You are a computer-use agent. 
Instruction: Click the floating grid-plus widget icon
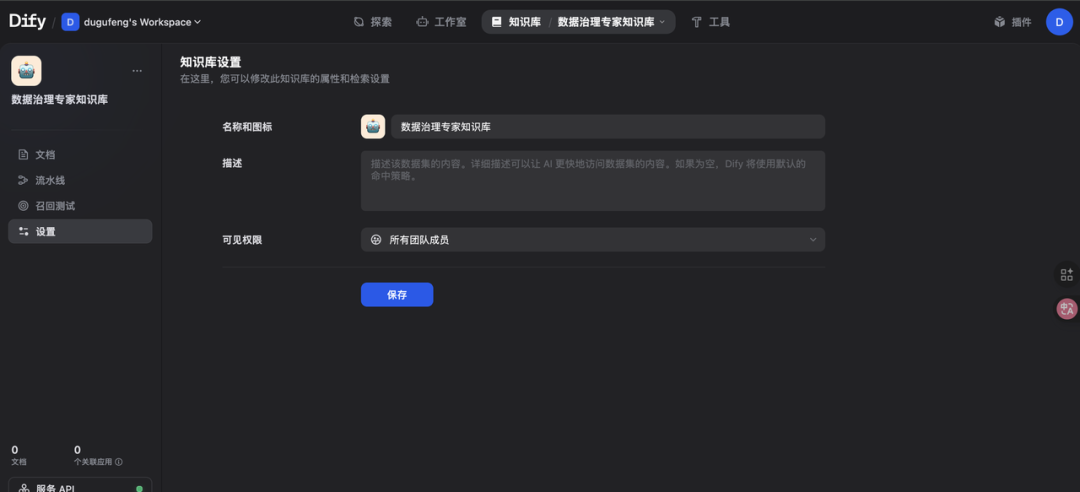click(x=1066, y=275)
